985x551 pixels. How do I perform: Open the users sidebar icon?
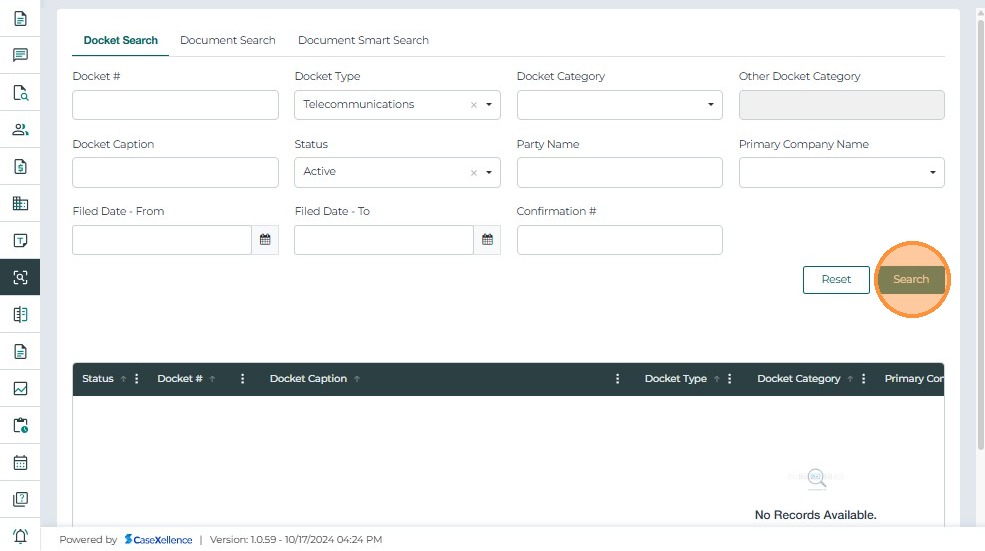tap(20, 130)
